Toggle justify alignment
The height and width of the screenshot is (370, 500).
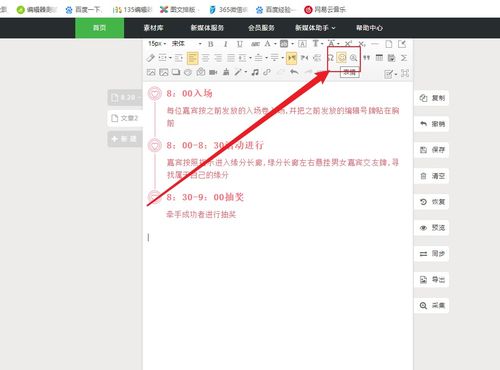click(231, 58)
